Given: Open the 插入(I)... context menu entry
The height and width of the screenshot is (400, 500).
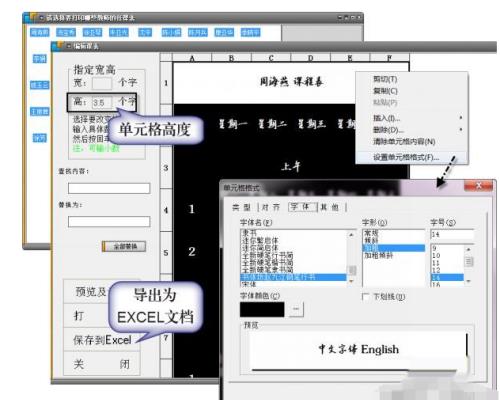Looking at the screenshot, I should 387,118.
